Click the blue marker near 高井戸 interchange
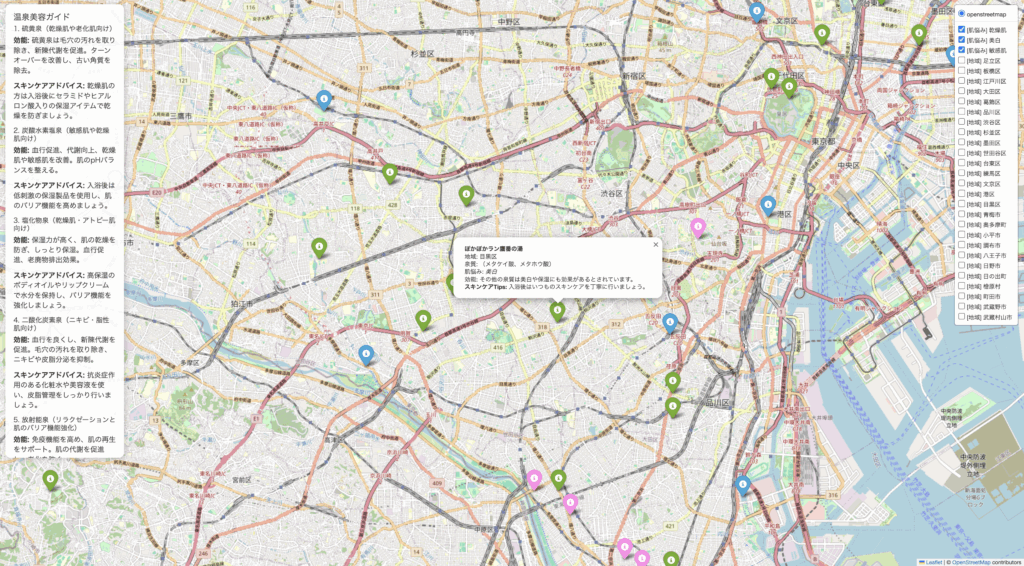The width and height of the screenshot is (1024, 566). (x=324, y=99)
